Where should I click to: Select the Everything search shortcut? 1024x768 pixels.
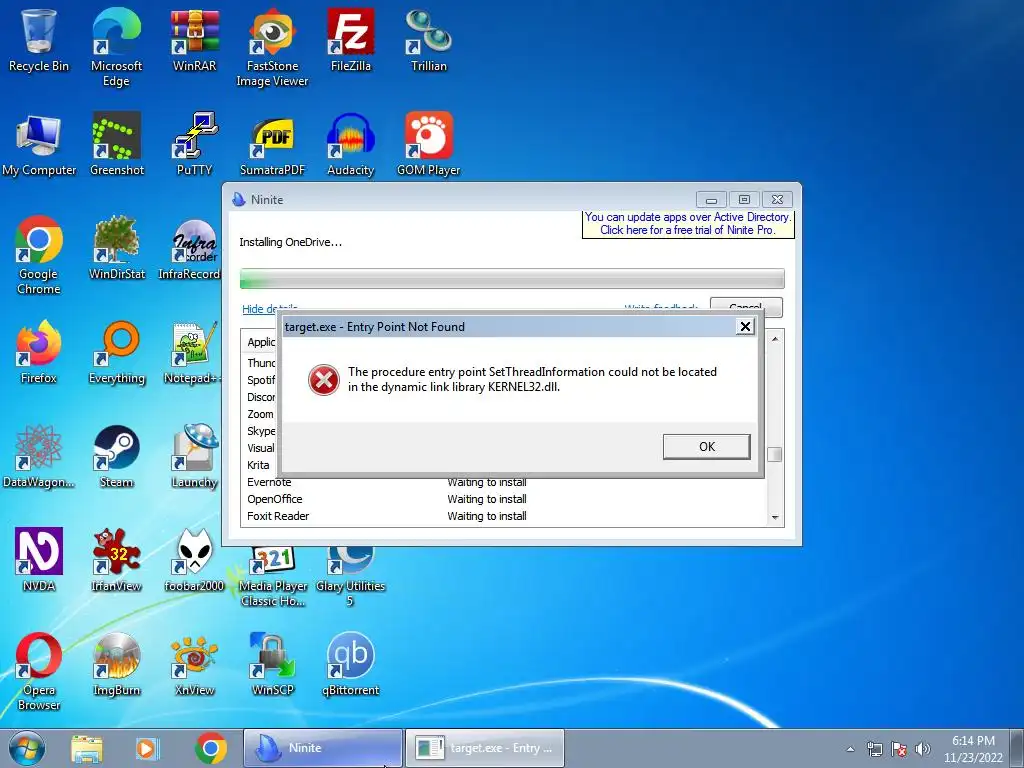point(116,351)
